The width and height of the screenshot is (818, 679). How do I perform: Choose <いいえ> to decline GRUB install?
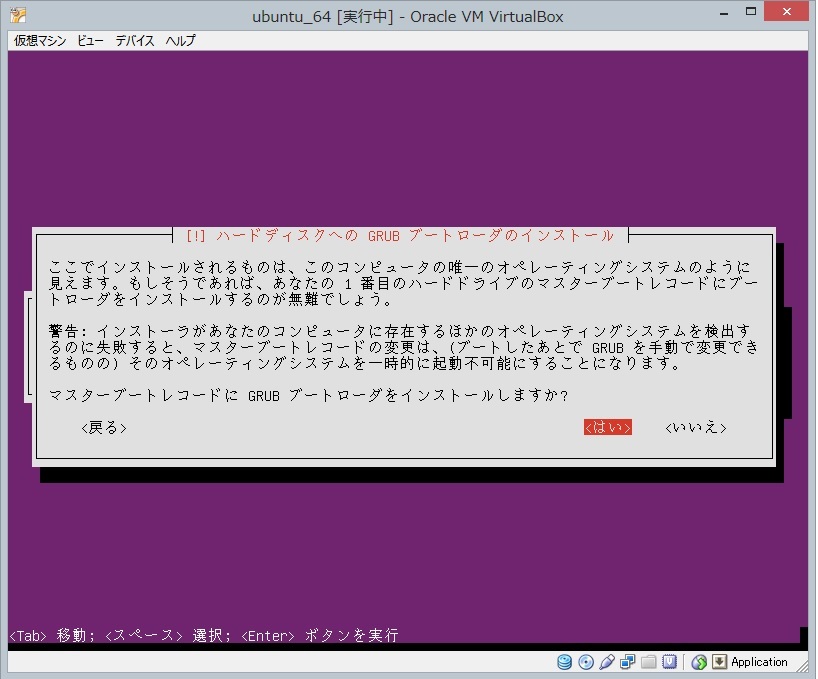pos(696,427)
